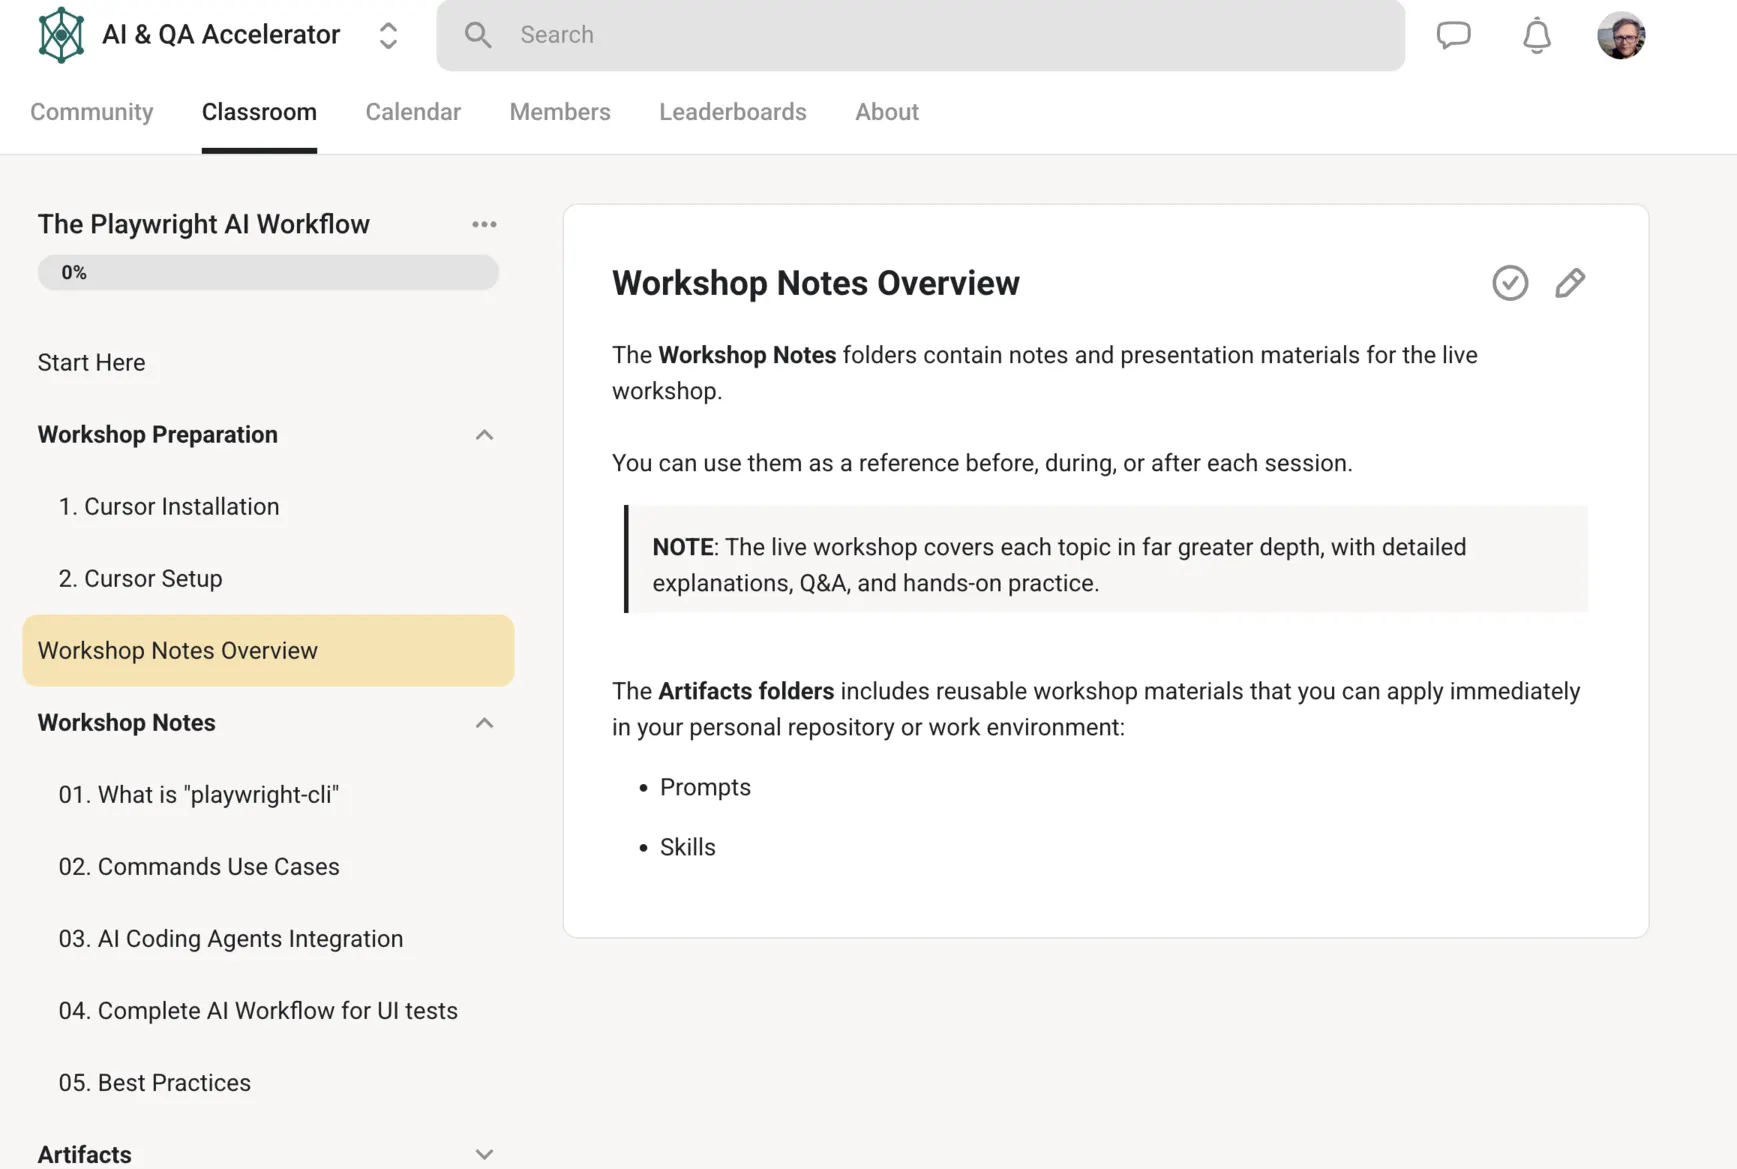1737x1169 pixels.
Task: Click the Skills bullet item
Action: pos(688,847)
